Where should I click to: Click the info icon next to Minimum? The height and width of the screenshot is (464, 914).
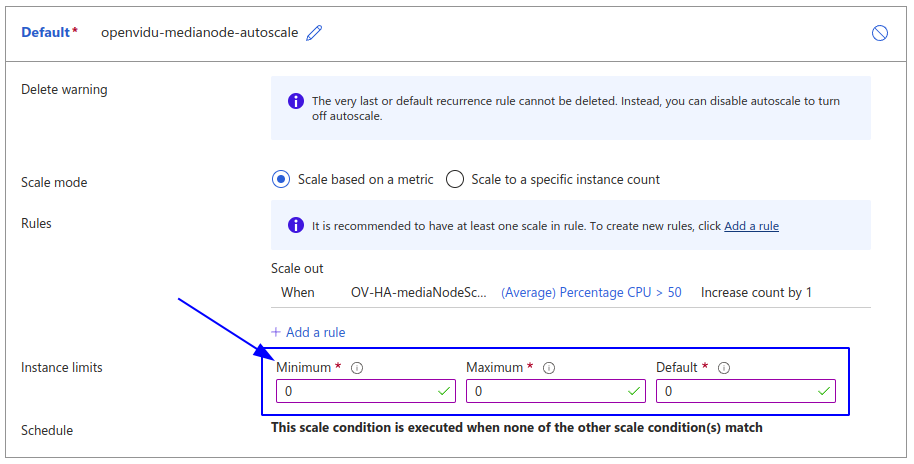coord(357,368)
